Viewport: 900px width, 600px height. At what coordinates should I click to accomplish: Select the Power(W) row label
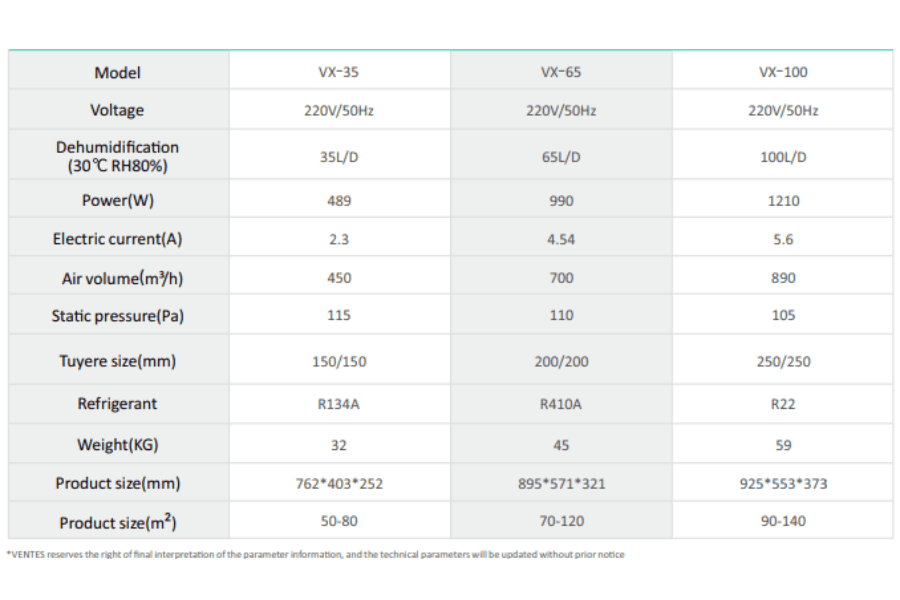tap(118, 200)
